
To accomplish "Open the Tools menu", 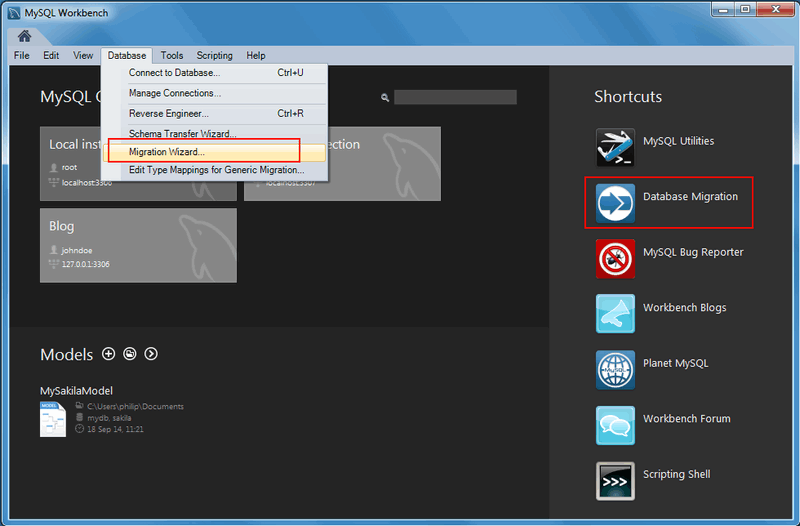I will point(172,56).
